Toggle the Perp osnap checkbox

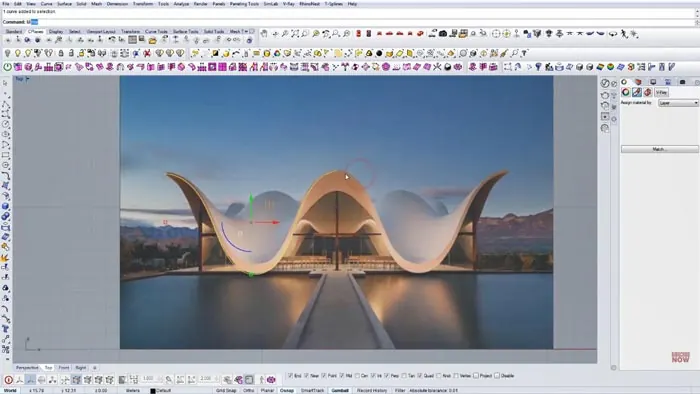pos(387,376)
